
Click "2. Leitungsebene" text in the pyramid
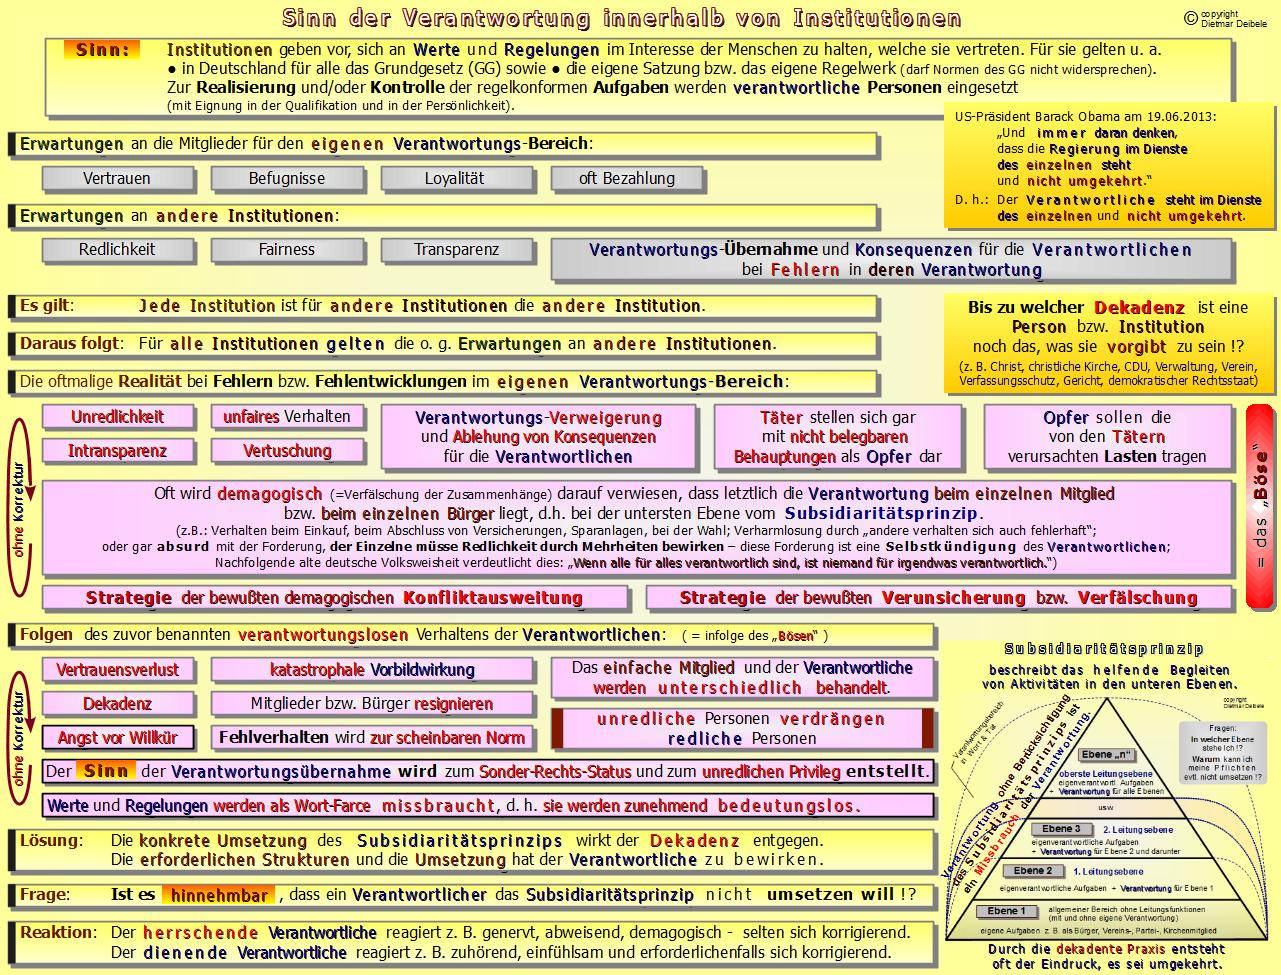point(1138,830)
